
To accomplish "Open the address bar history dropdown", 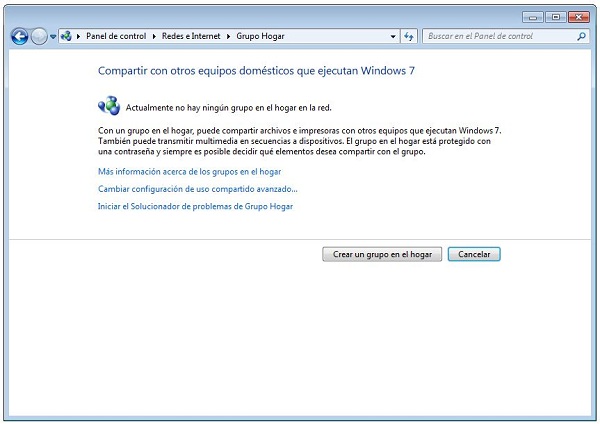I will [x=393, y=36].
